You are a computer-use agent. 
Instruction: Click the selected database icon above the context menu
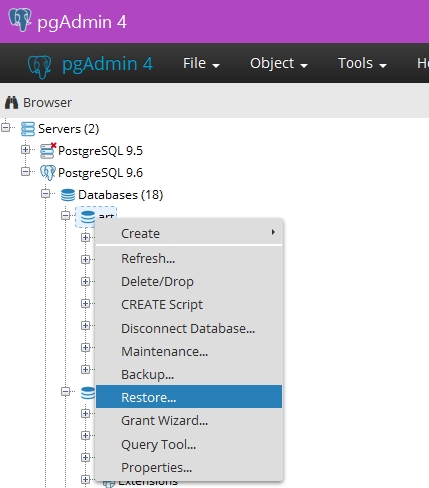[88, 217]
